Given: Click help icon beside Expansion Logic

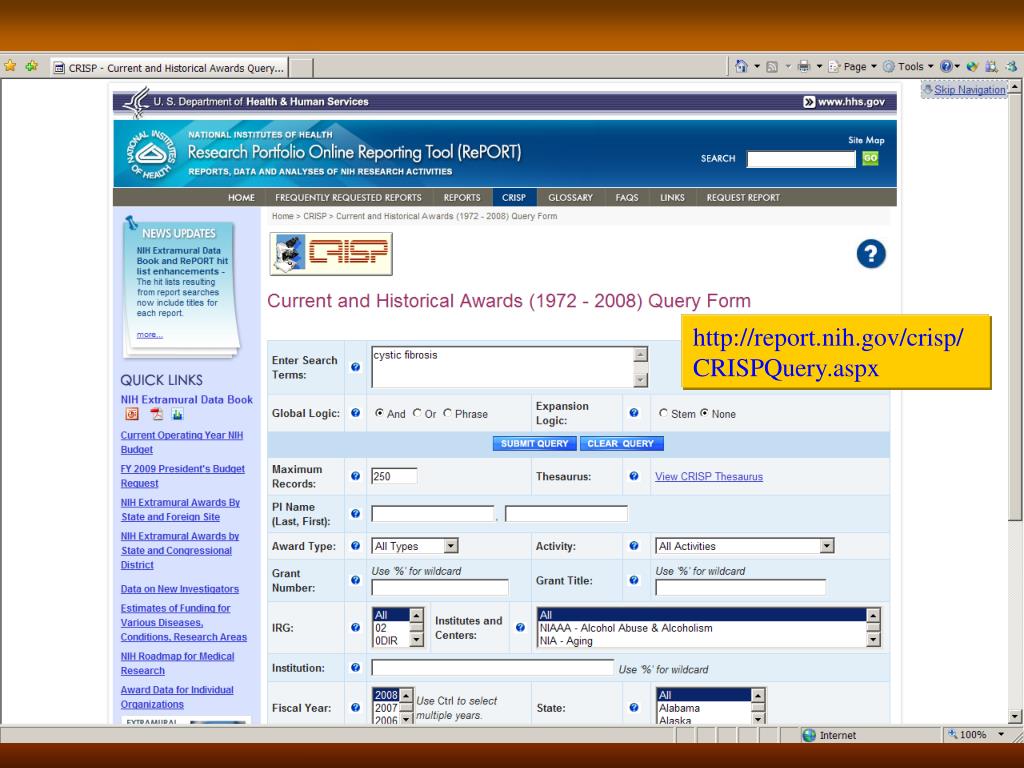Looking at the screenshot, I should pos(633,413).
